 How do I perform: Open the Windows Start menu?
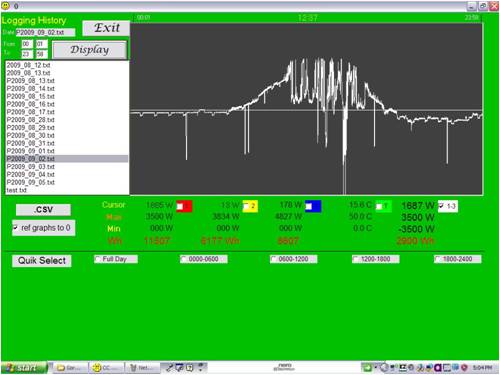tap(24, 368)
